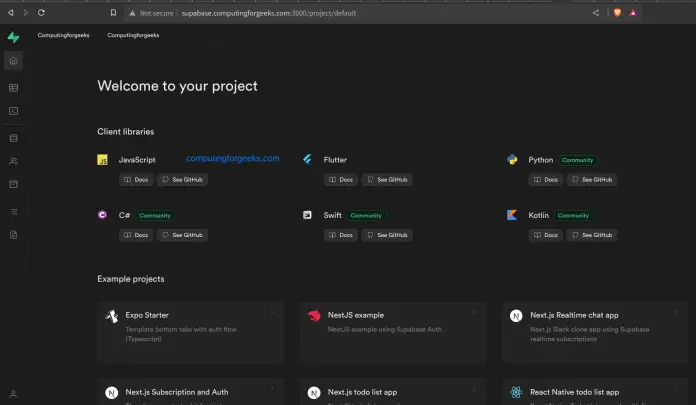Open the Home icon in the sidebar

click(x=13, y=61)
